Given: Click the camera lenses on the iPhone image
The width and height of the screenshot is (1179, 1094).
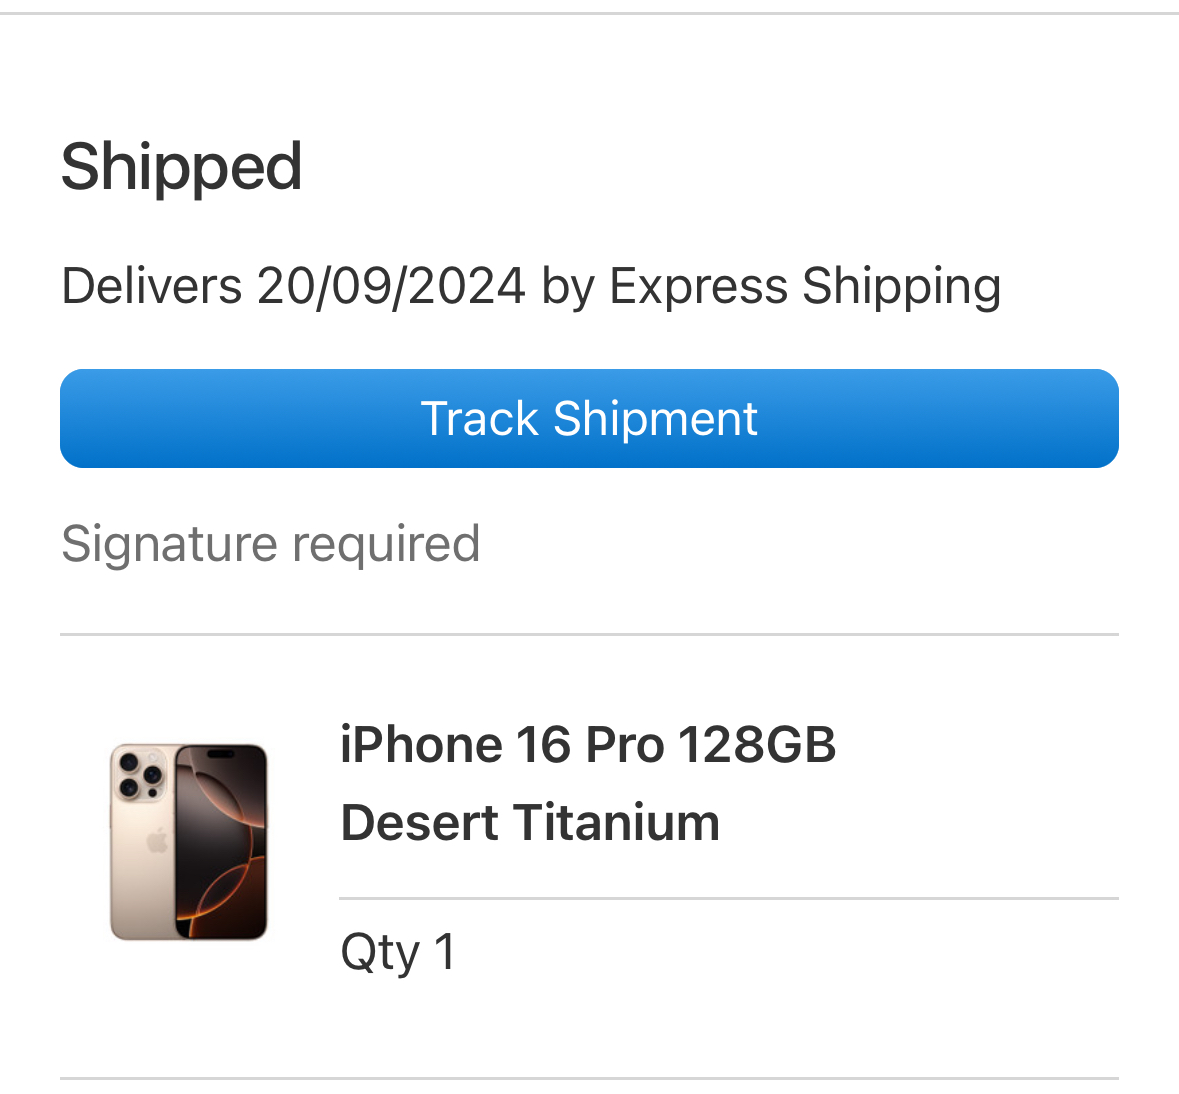Looking at the screenshot, I should pyautogui.click(x=140, y=774).
